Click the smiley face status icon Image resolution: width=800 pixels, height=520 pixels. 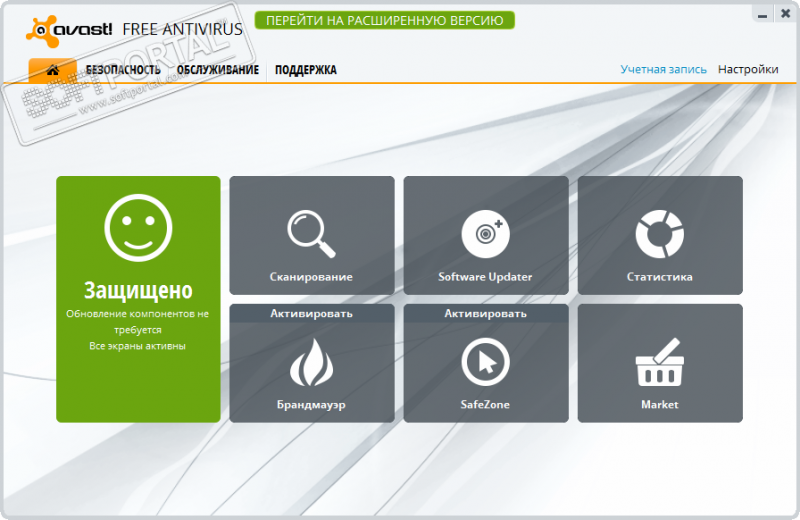click(x=138, y=228)
